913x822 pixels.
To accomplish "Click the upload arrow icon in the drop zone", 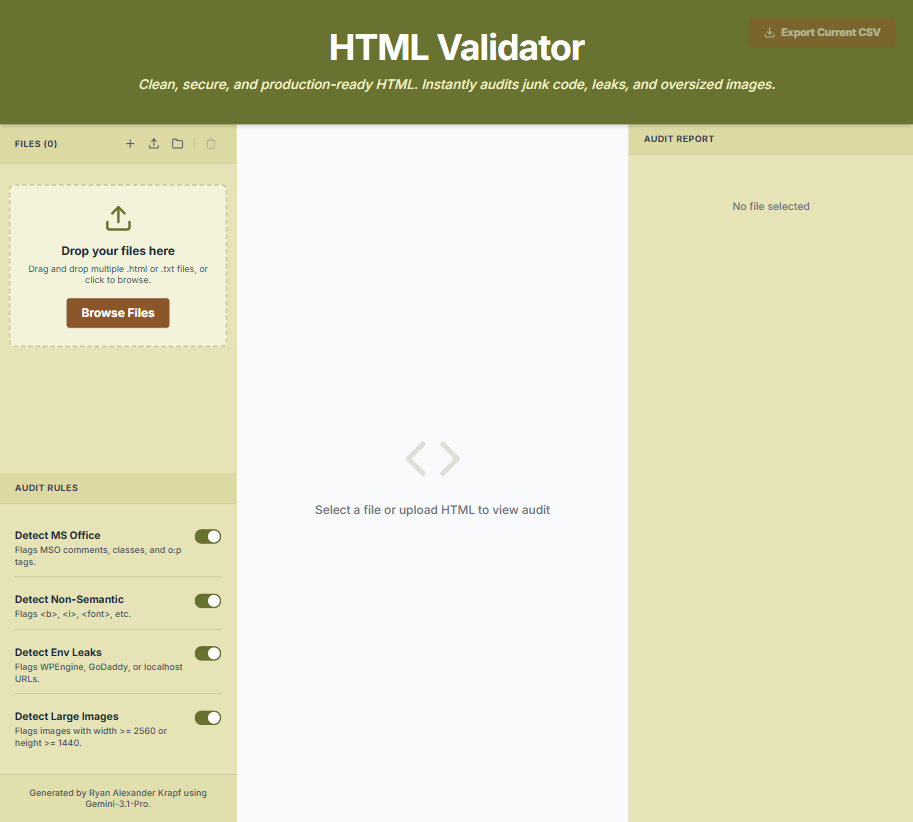I will [x=118, y=218].
